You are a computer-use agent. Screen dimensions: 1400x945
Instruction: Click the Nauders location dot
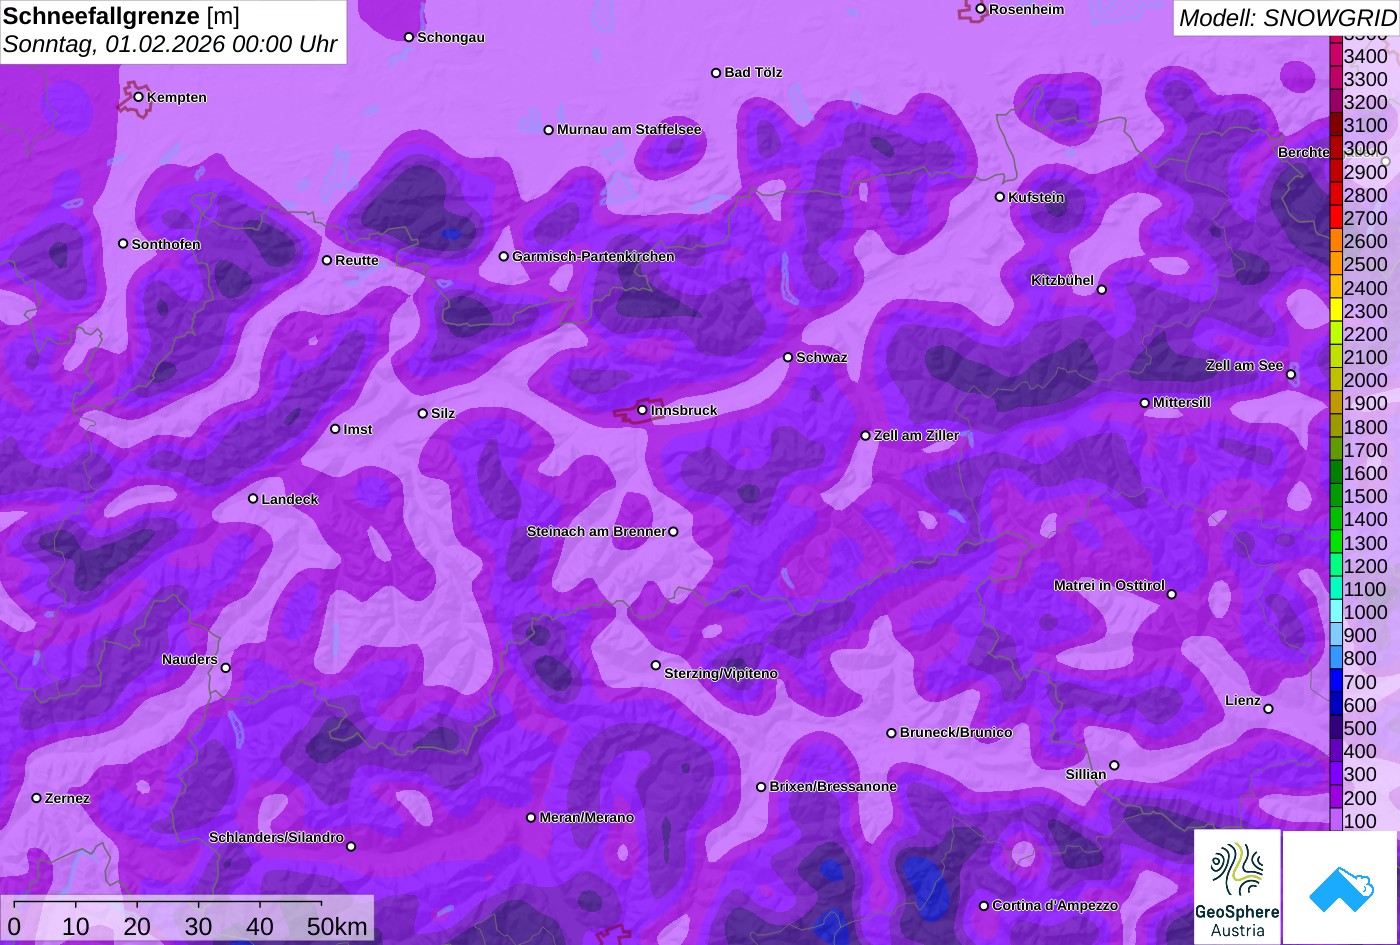226,668
